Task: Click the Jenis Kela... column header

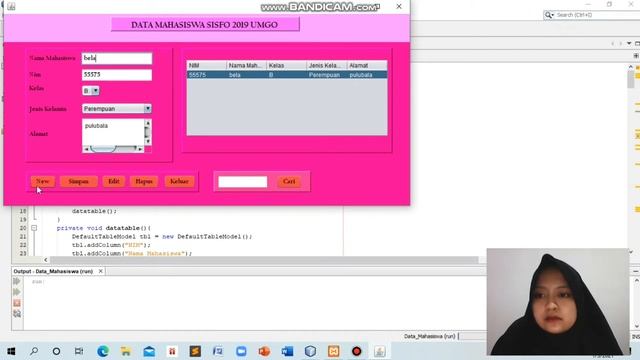Action: 327,65
